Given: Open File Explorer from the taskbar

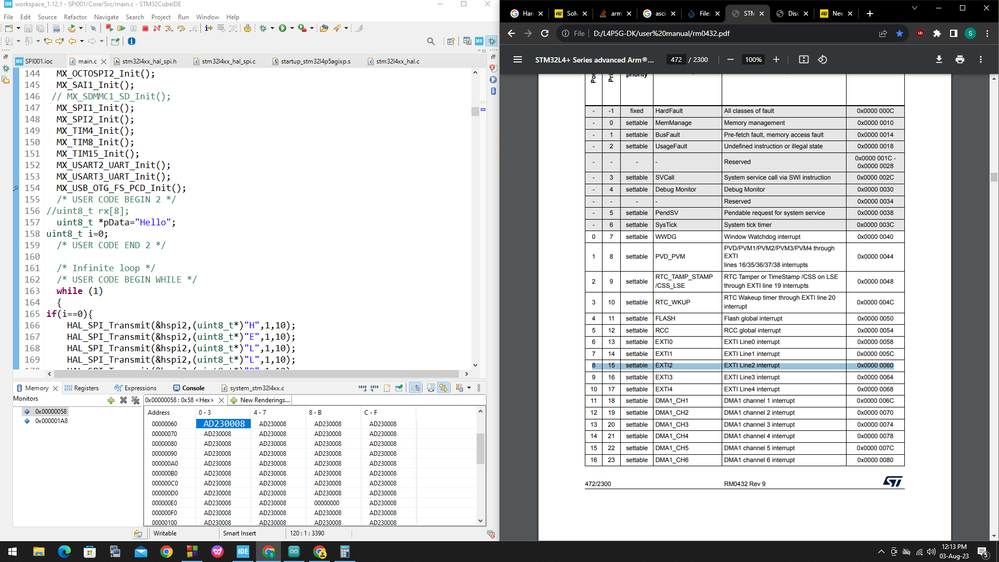Looking at the screenshot, I should (x=38, y=552).
